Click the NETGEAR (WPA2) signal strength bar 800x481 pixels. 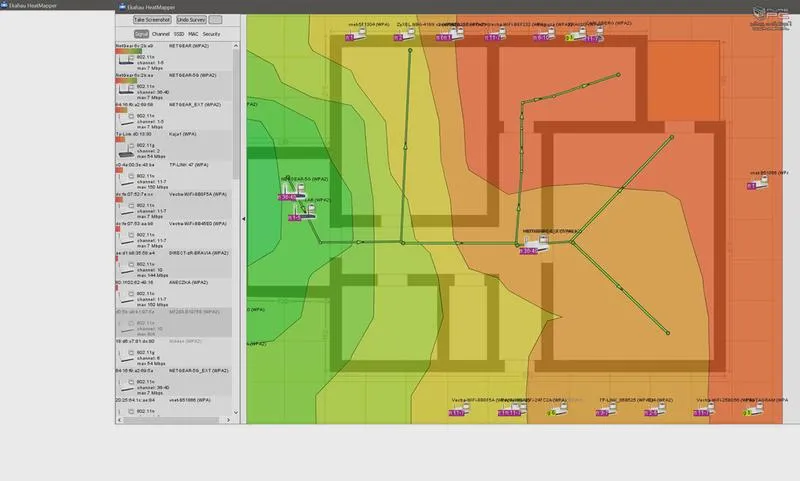(129, 51)
